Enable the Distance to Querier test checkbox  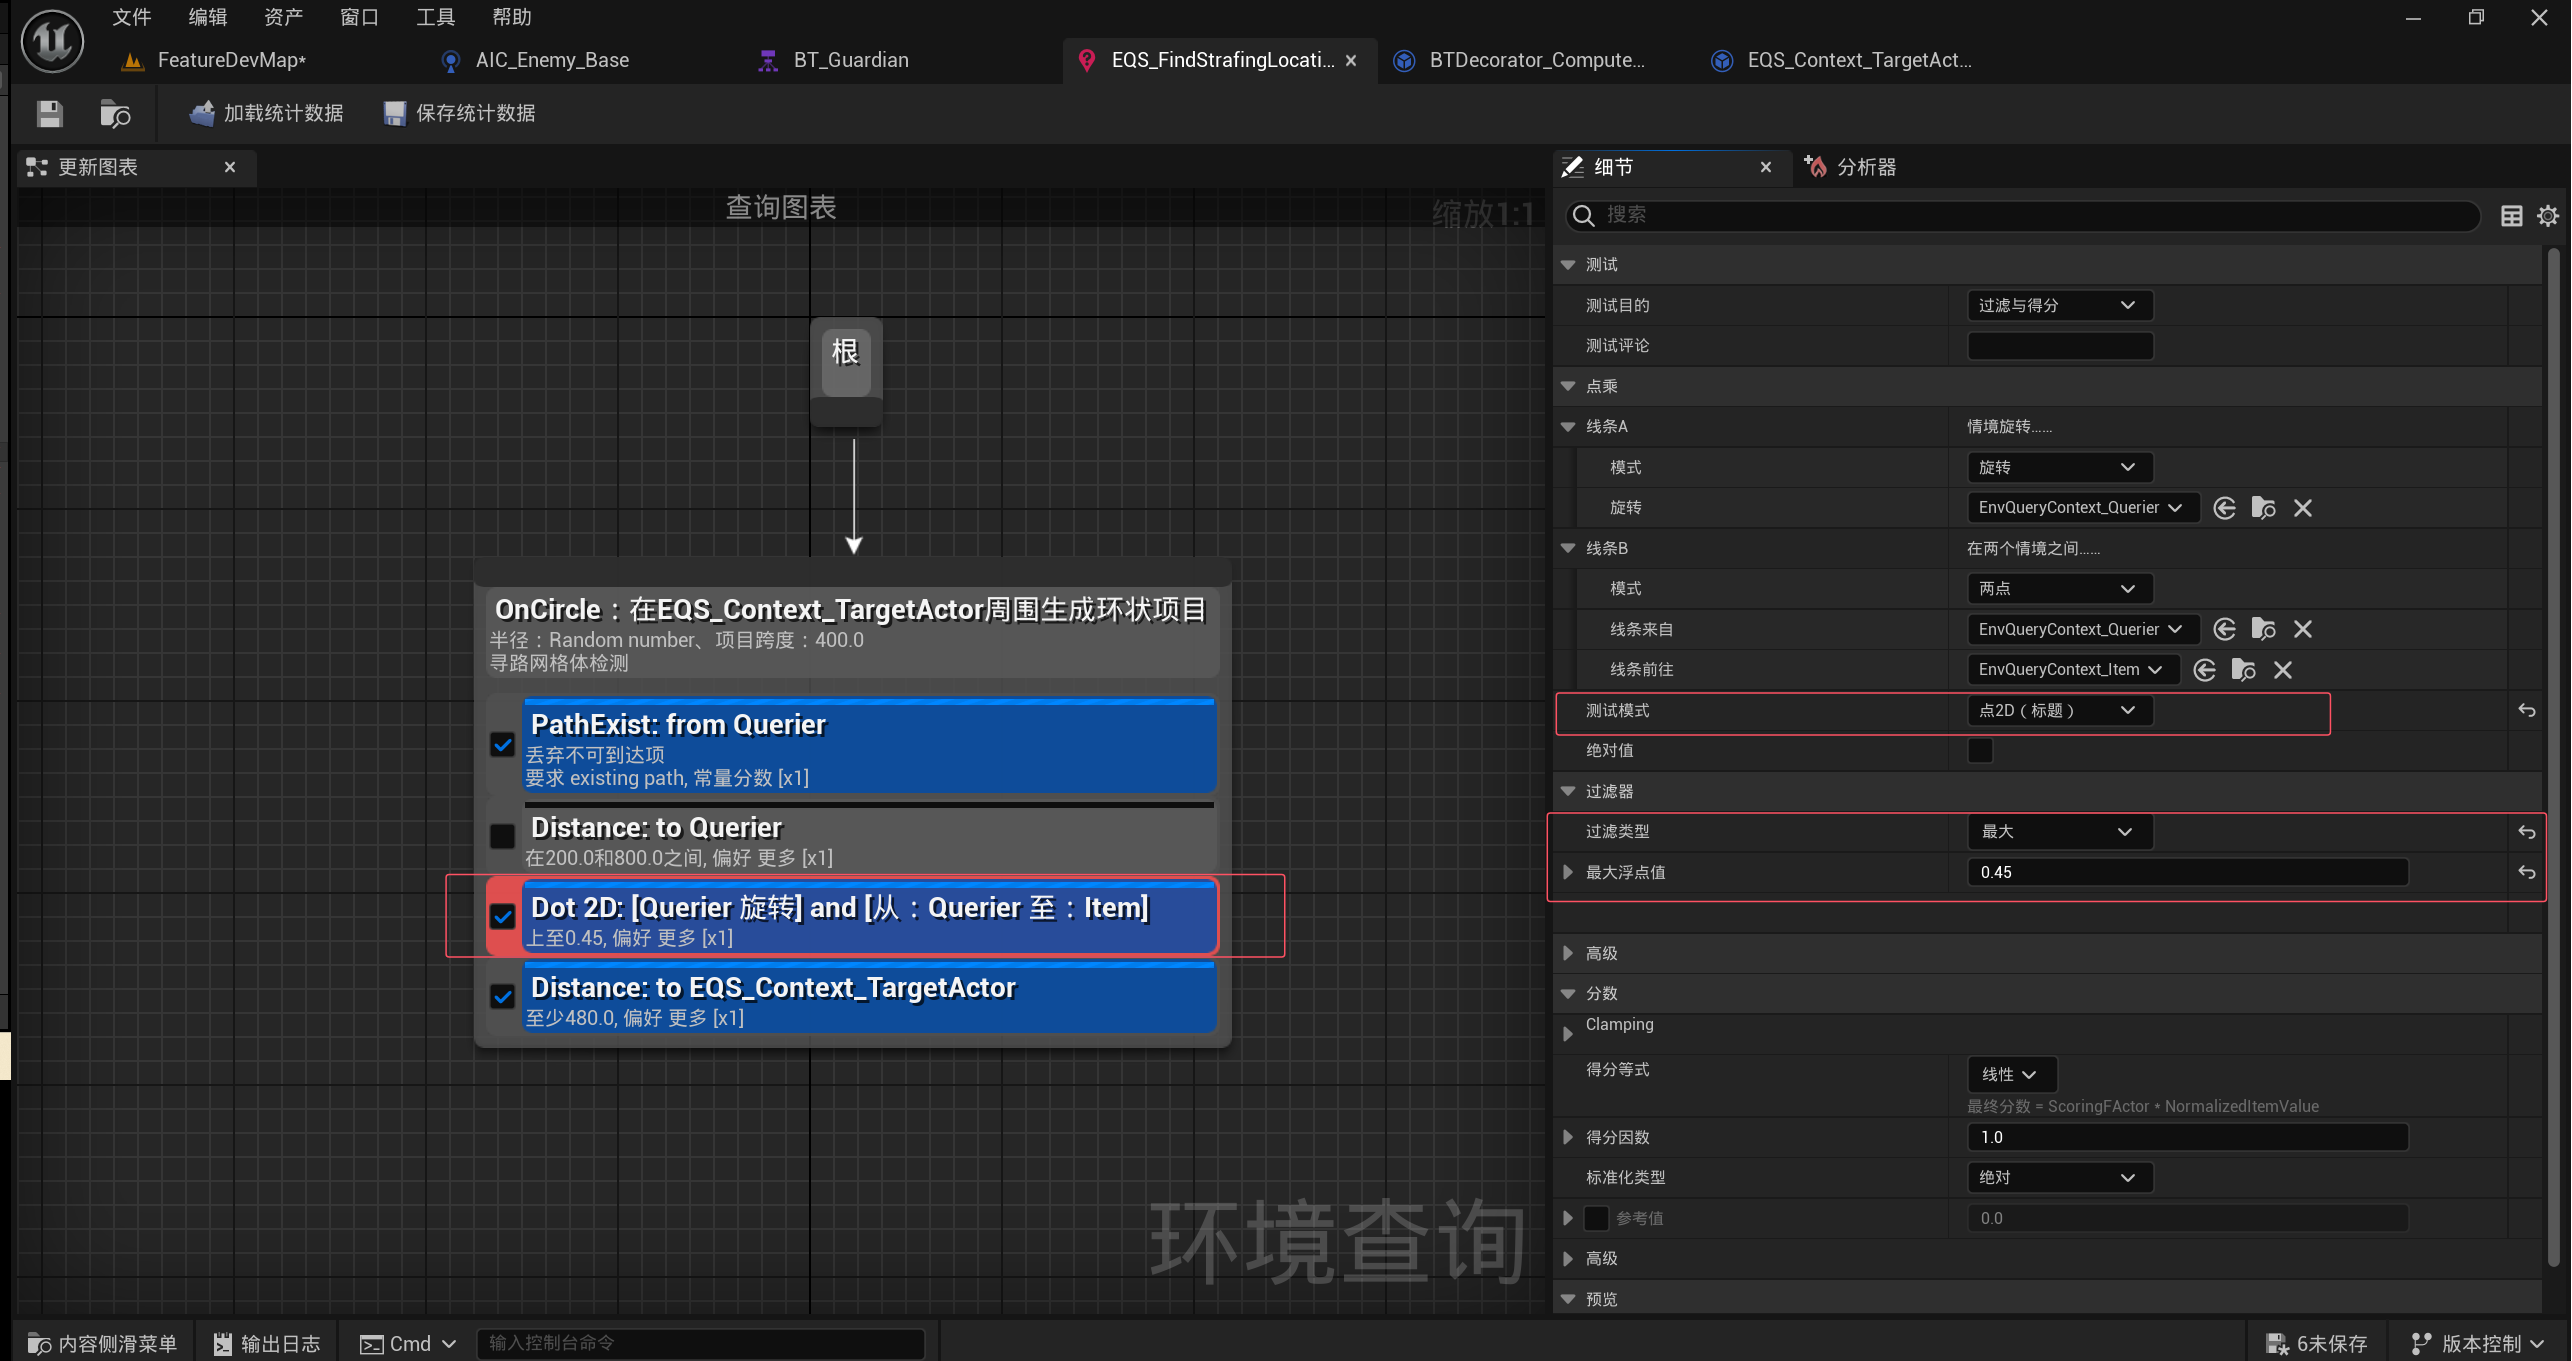pos(502,836)
